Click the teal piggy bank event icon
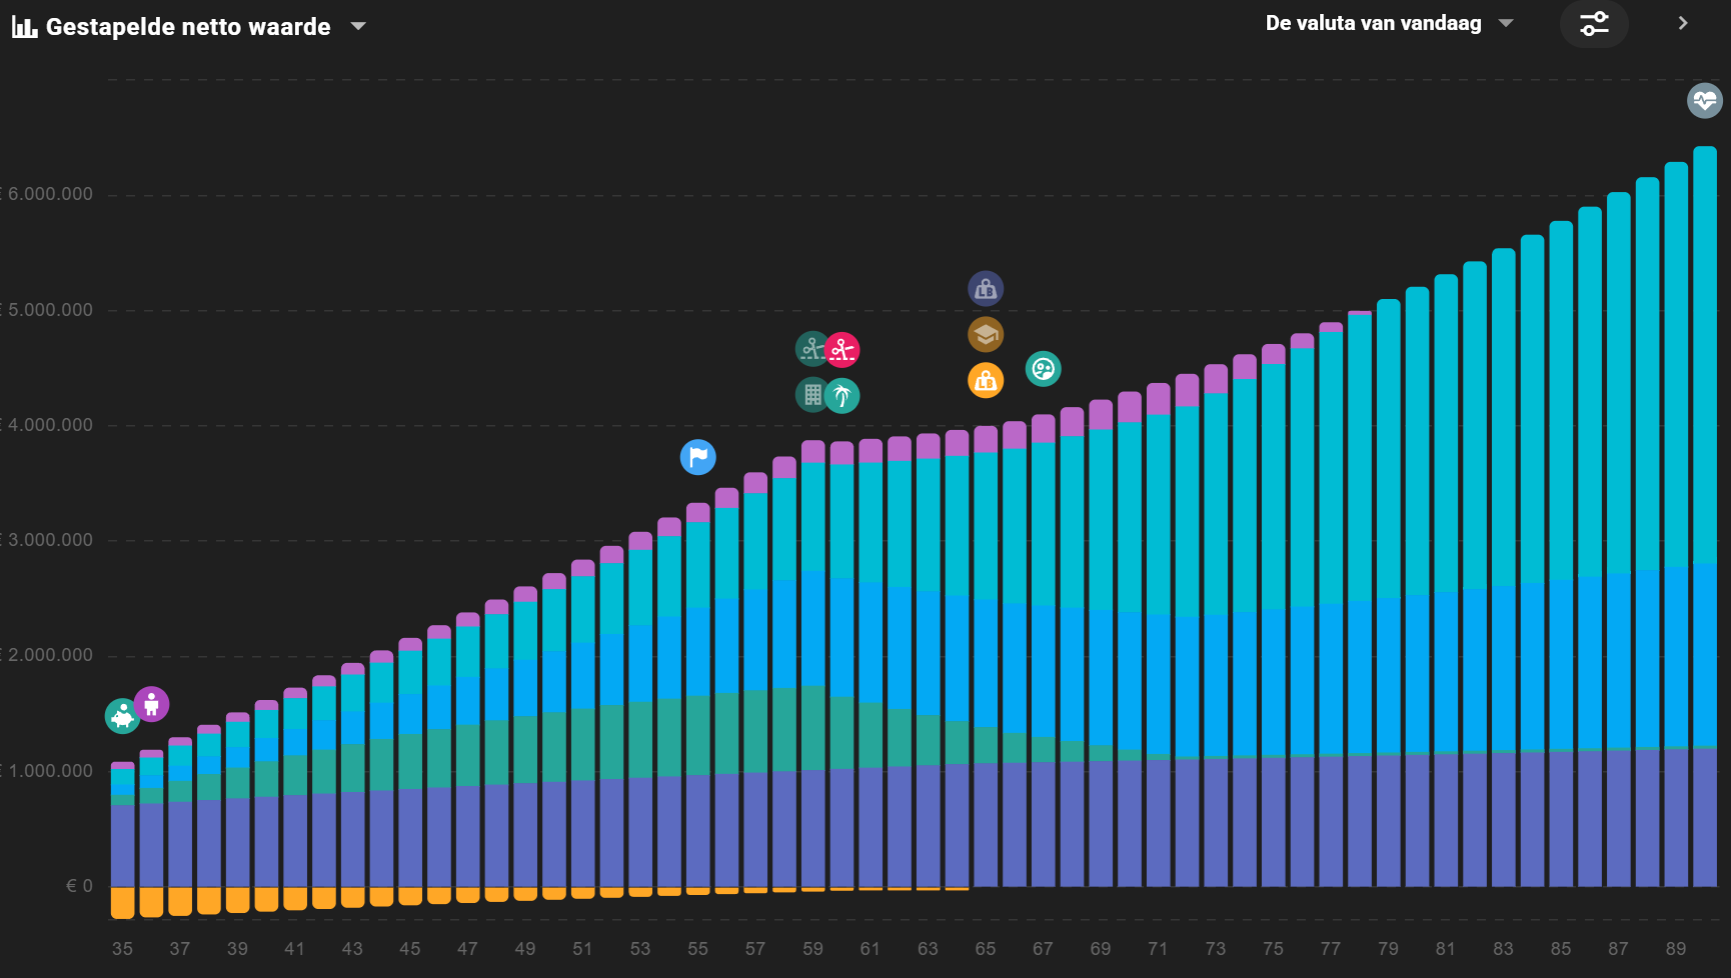Screen dimensions: 1731x978 (x=122, y=716)
